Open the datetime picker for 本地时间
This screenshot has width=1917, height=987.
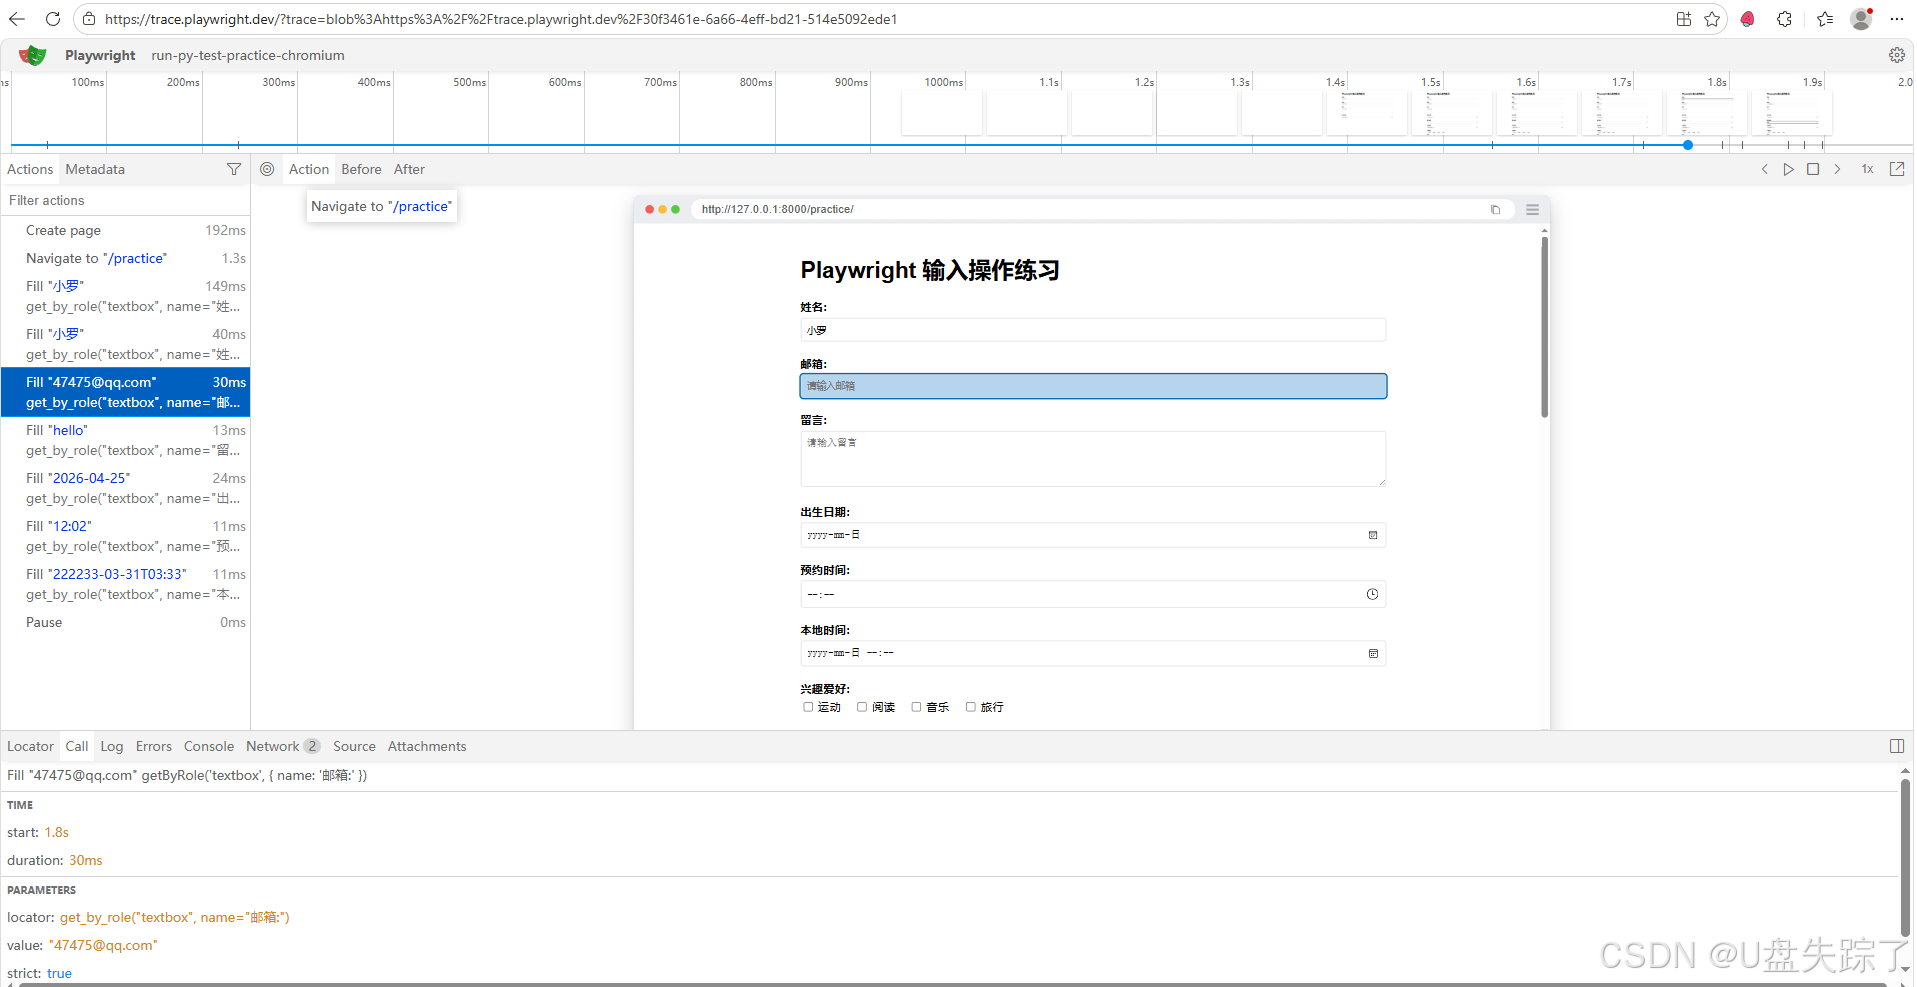1373,653
